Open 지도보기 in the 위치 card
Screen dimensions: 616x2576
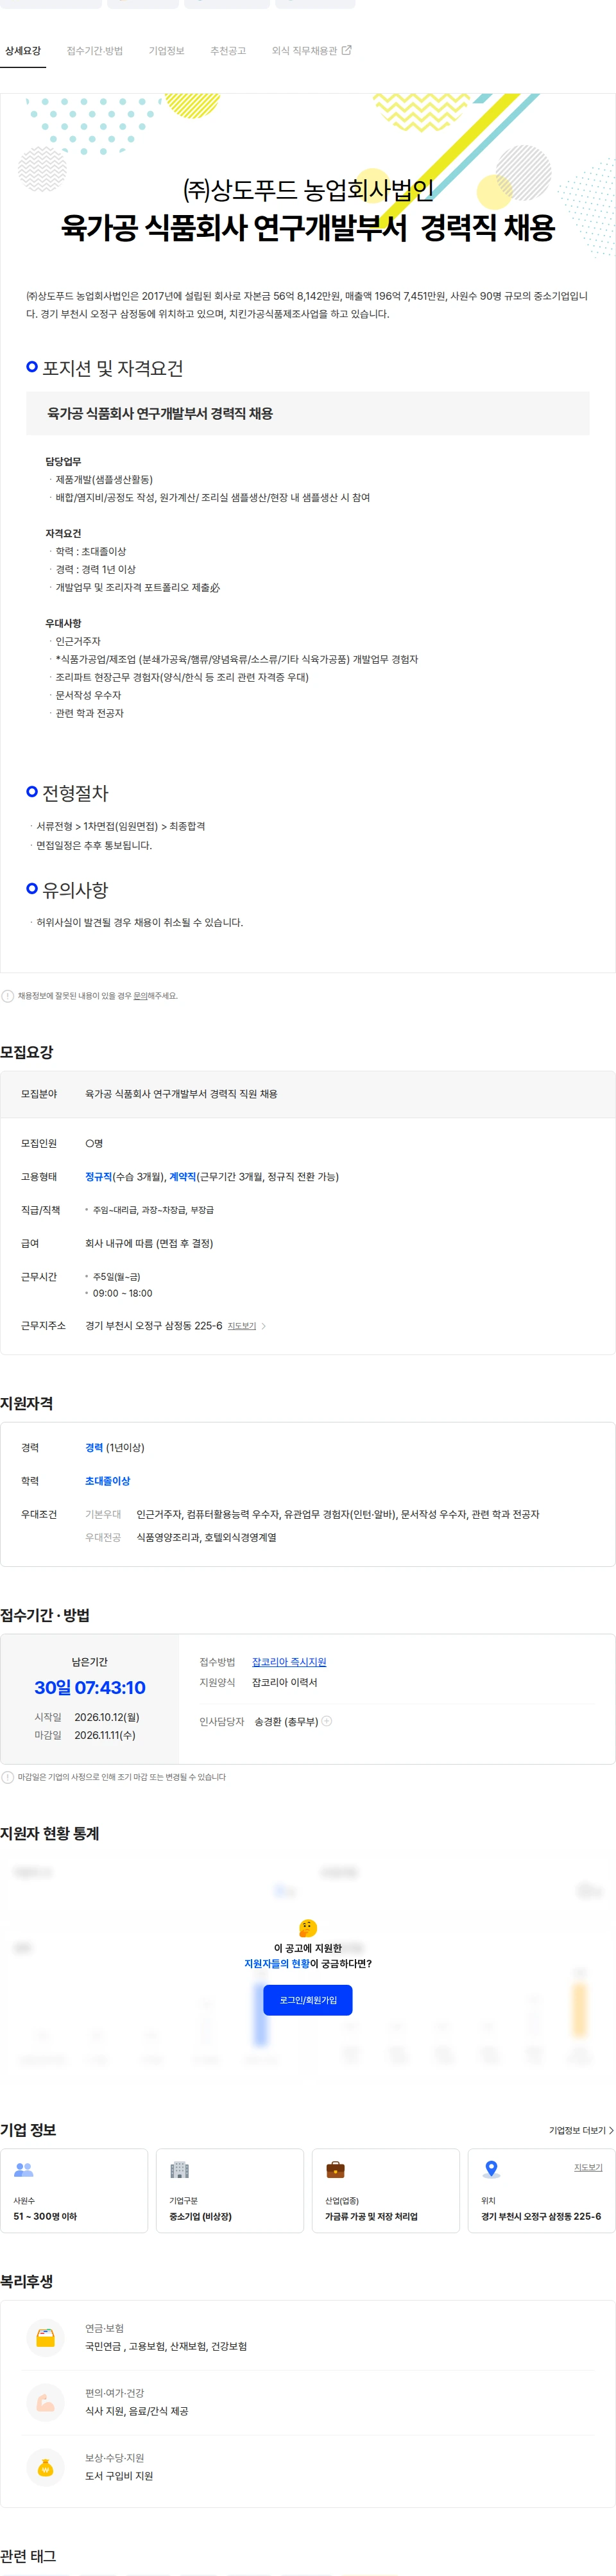coord(588,2168)
